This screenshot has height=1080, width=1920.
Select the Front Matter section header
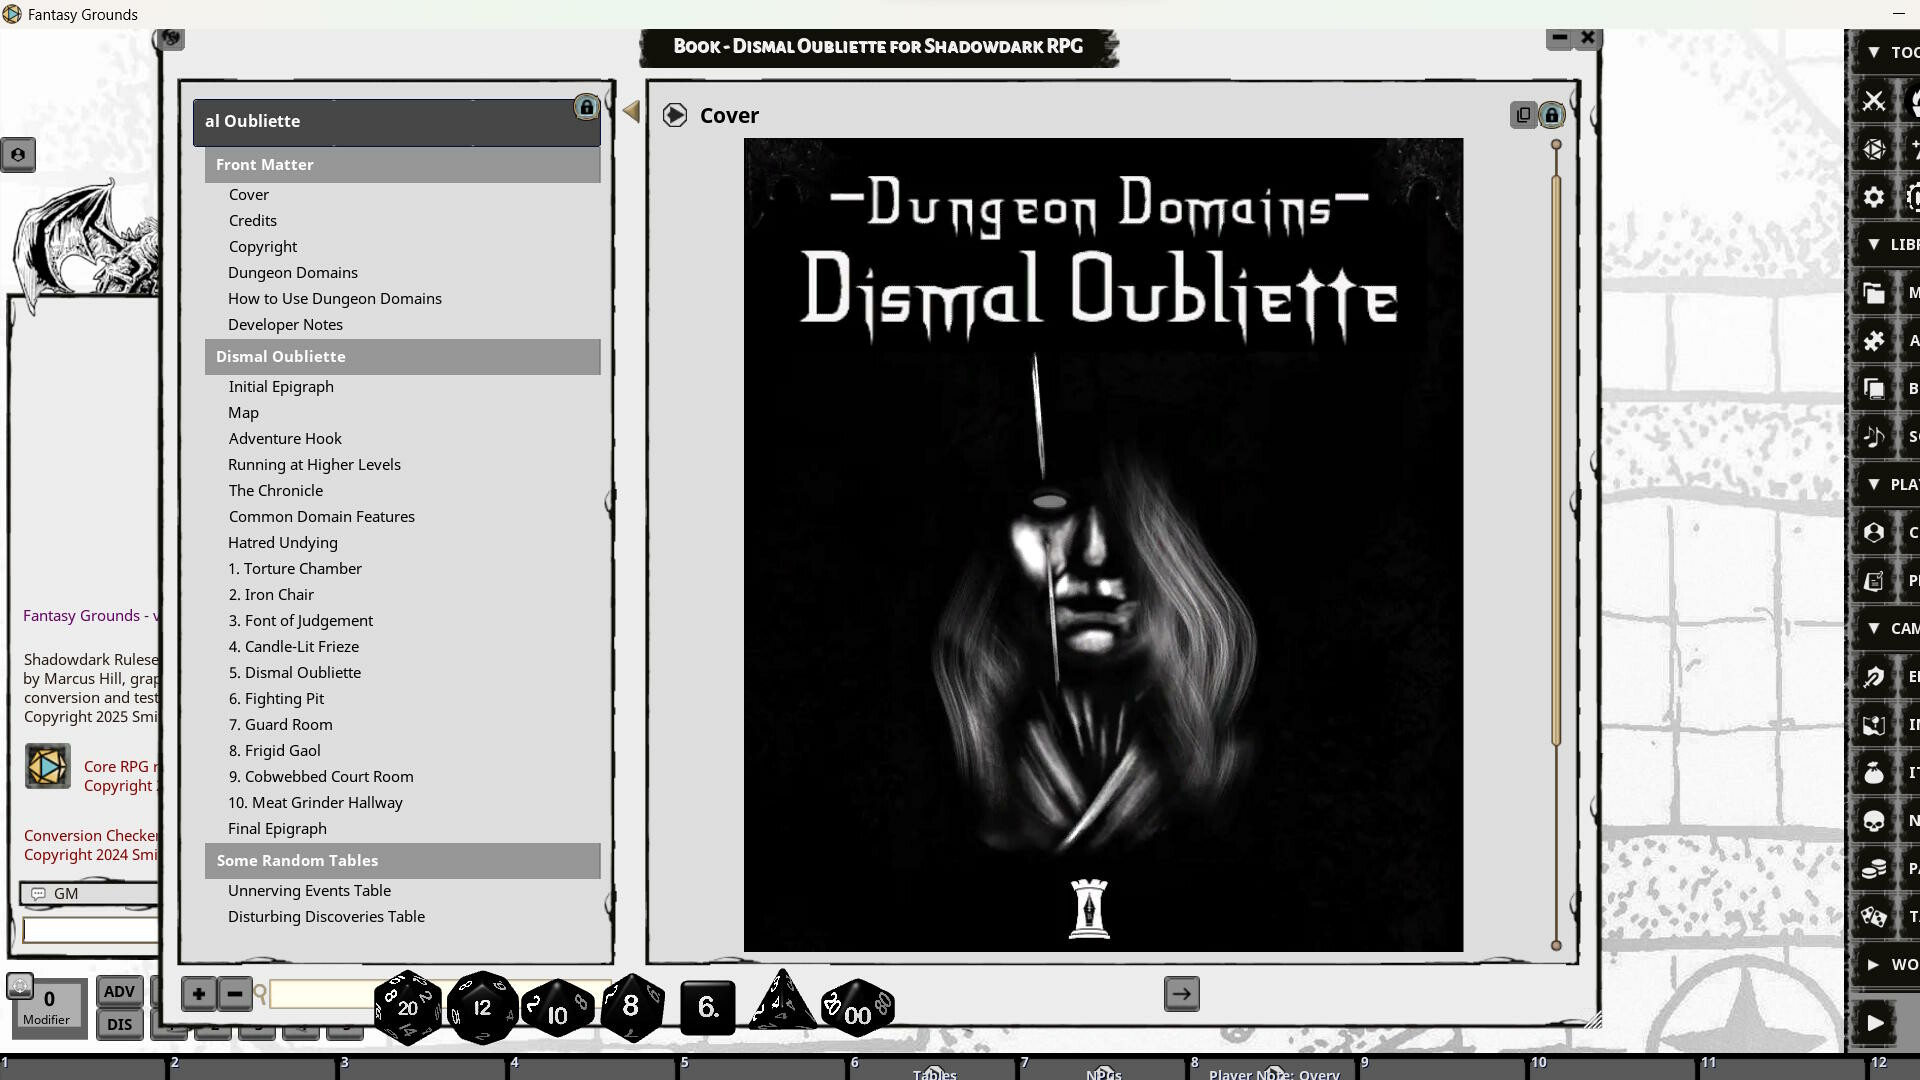click(x=402, y=164)
